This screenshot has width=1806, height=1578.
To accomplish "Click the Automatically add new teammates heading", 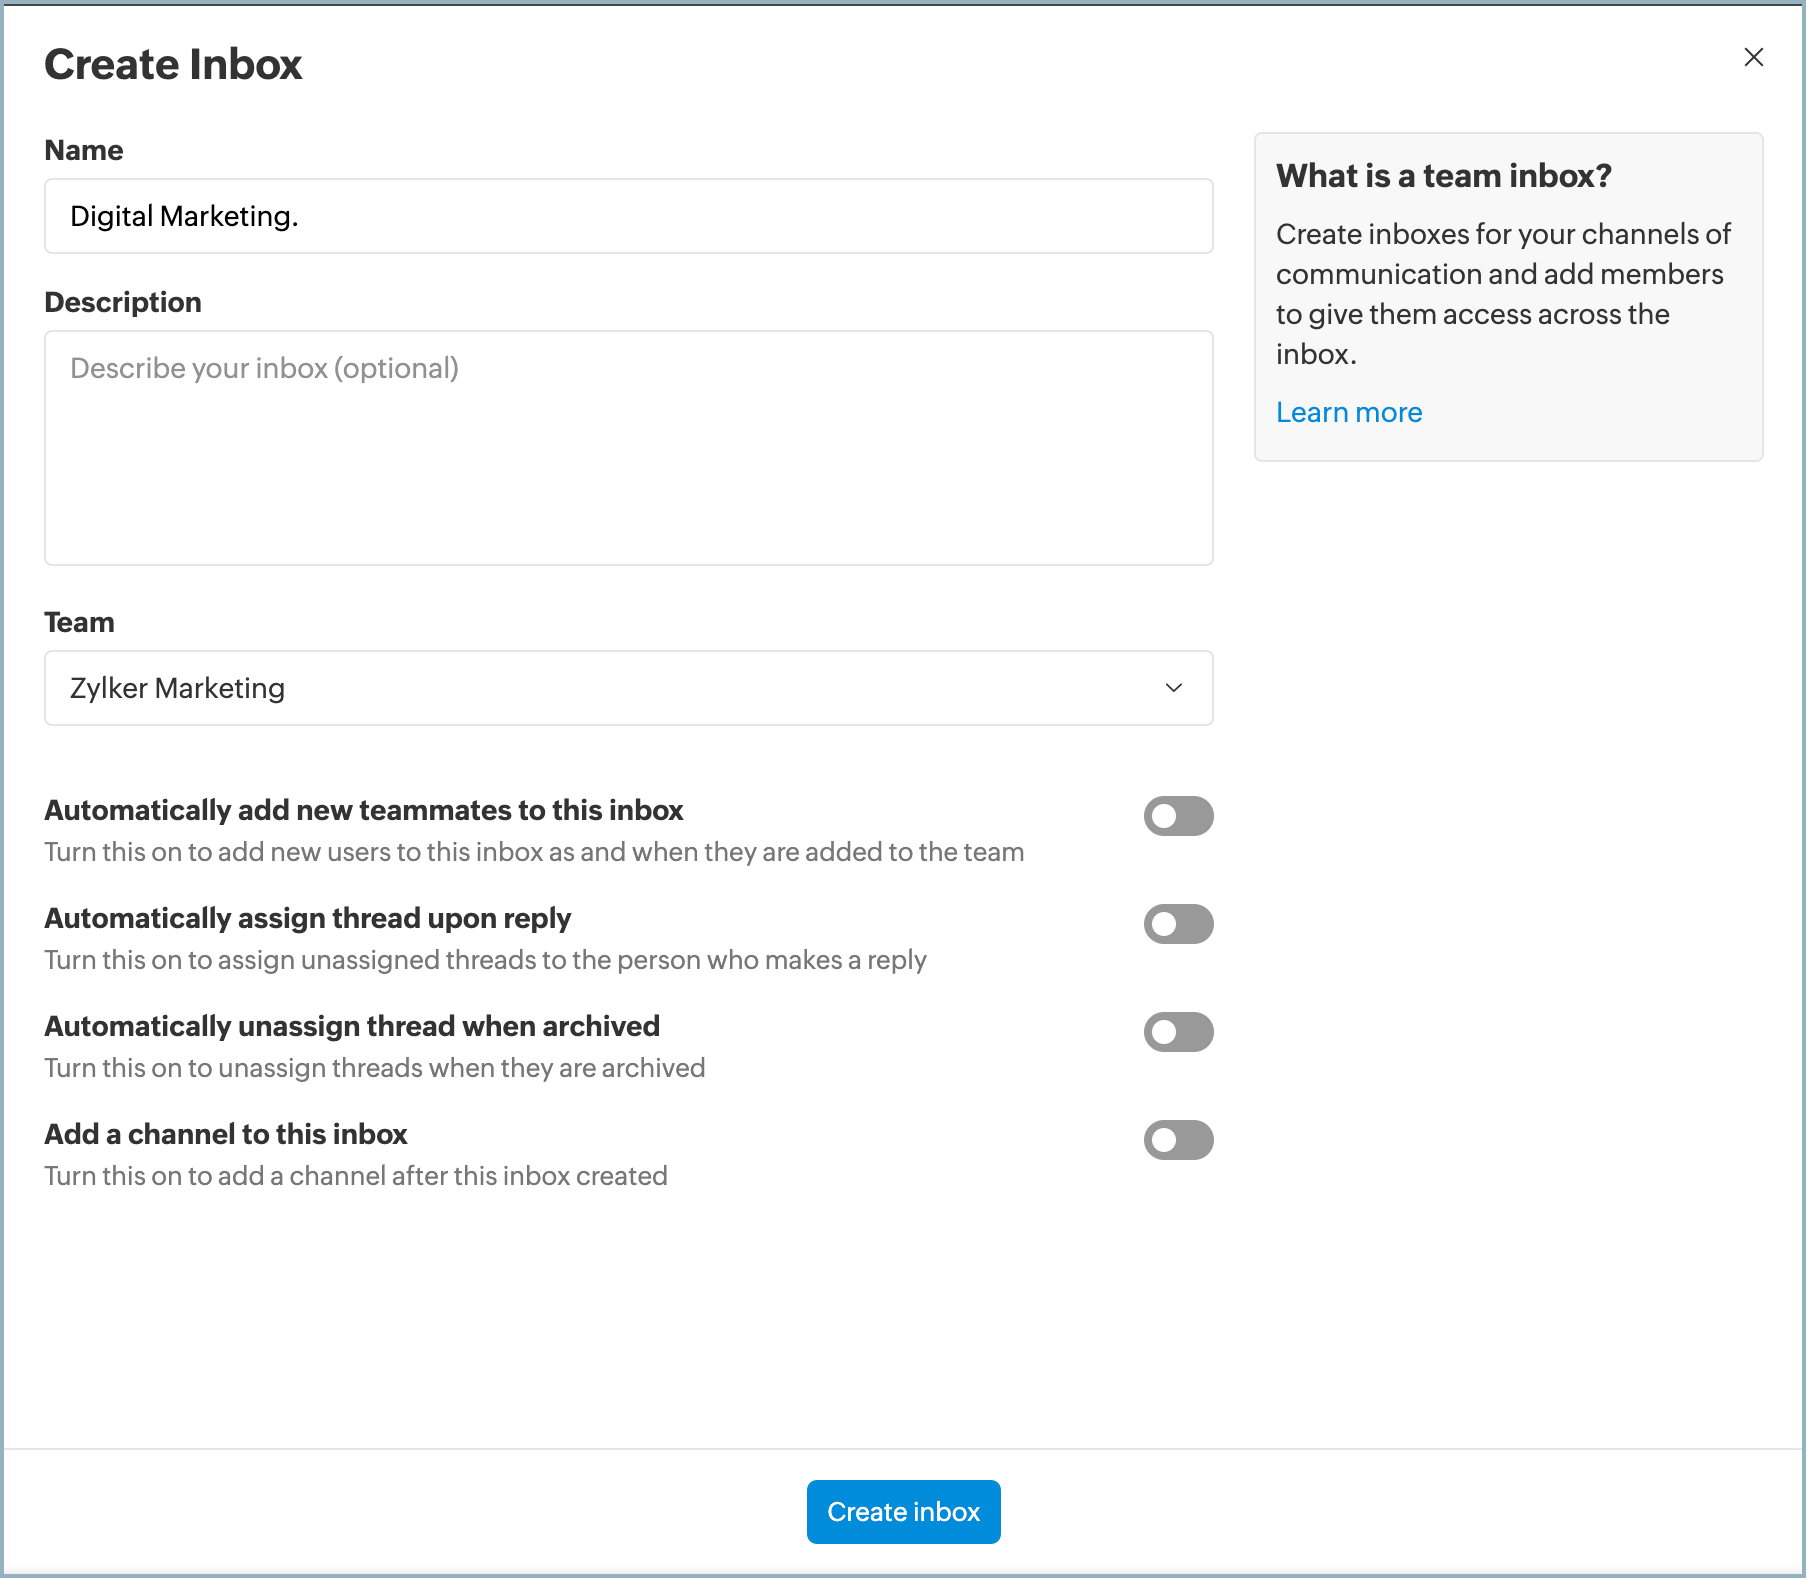I will pyautogui.click(x=363, y=810).
